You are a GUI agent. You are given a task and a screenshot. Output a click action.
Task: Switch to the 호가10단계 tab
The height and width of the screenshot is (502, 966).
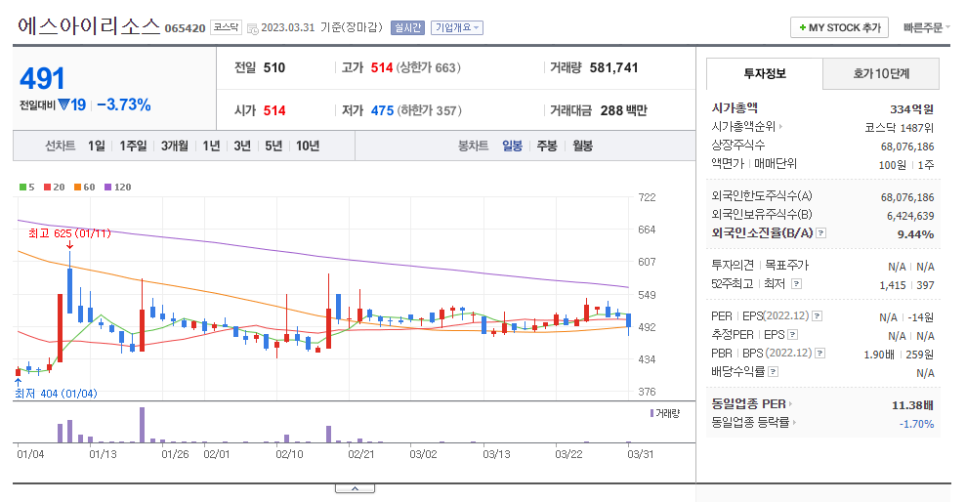click(x=881, y=74)
